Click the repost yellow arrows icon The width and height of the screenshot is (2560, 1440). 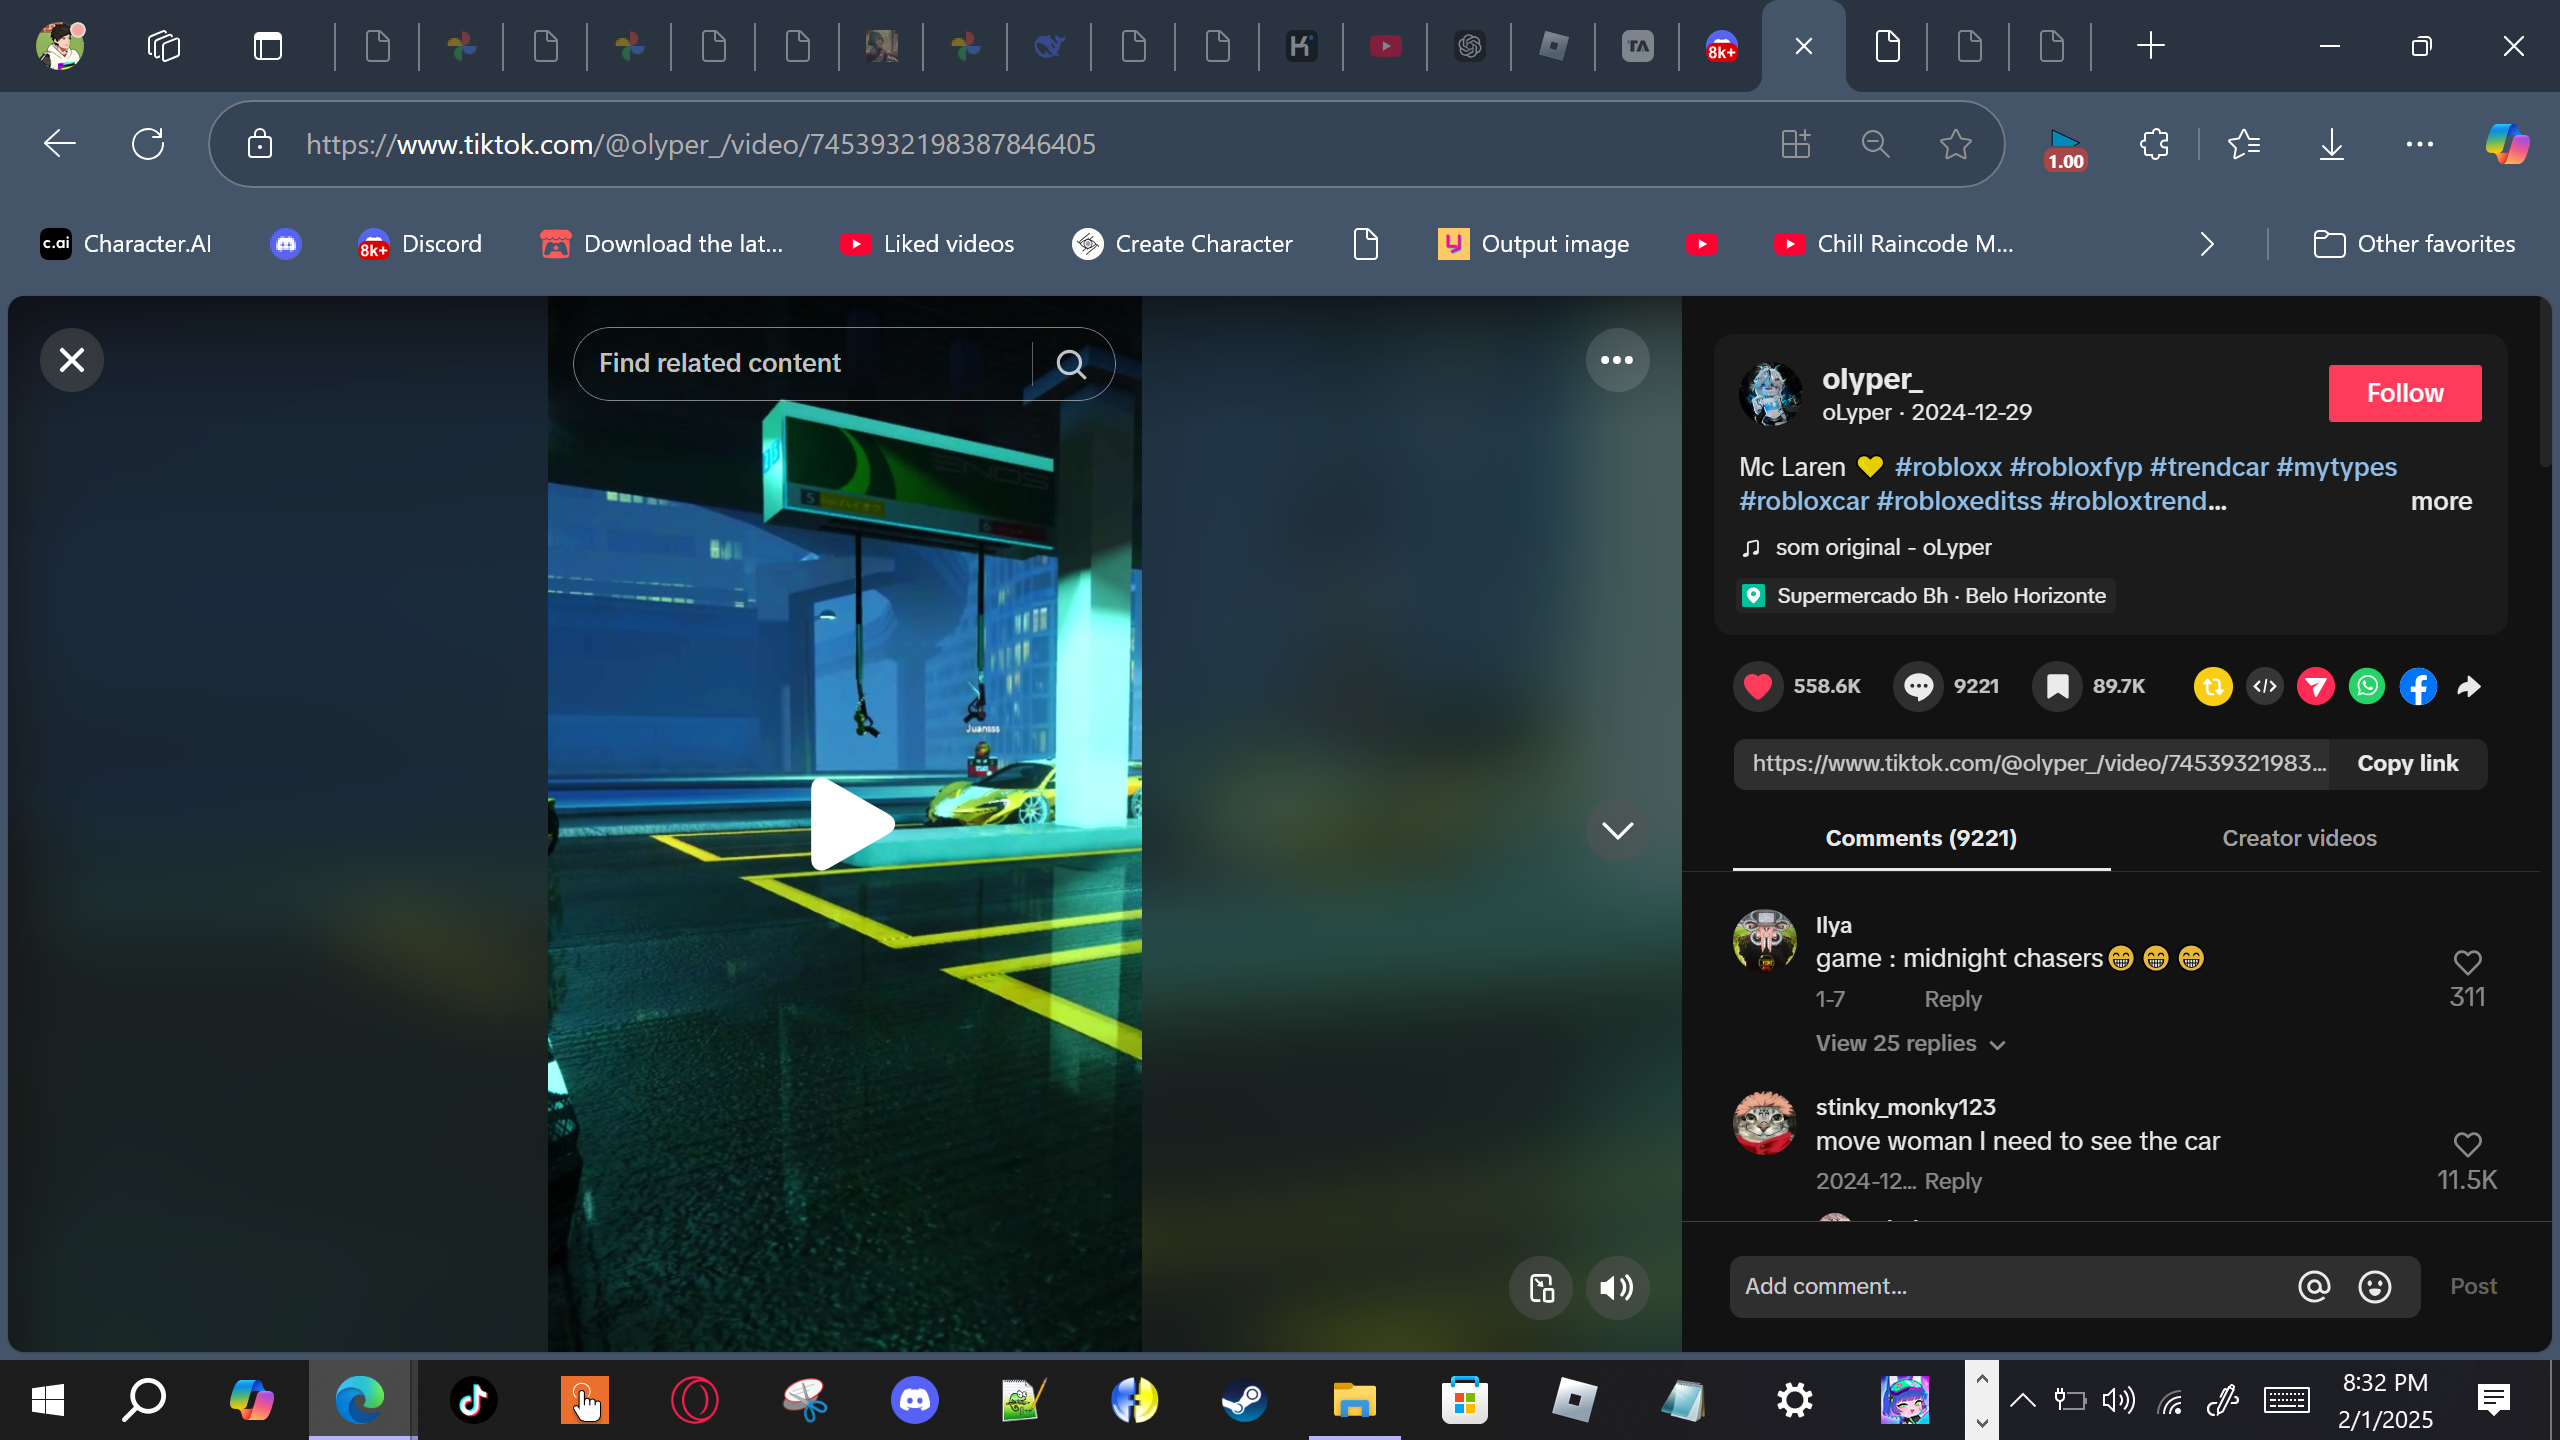click(x=2213, y=686)
